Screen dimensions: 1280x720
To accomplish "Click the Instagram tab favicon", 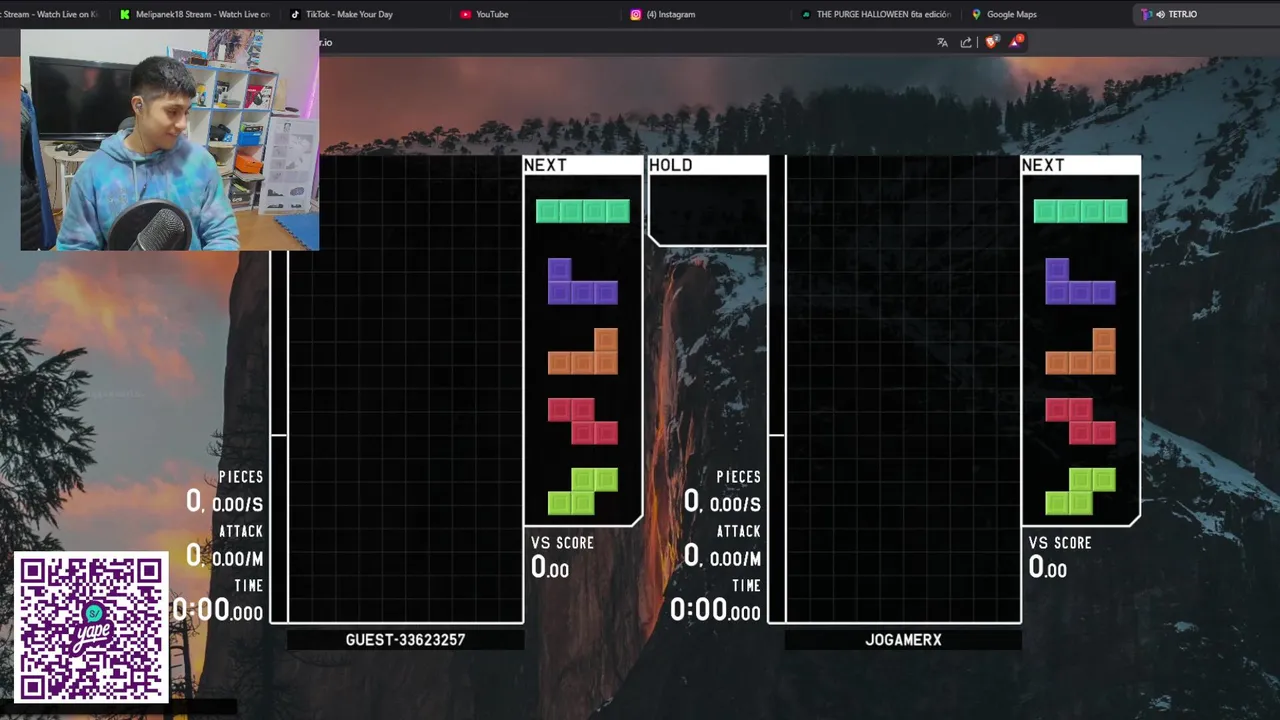I will pos(636,14).
